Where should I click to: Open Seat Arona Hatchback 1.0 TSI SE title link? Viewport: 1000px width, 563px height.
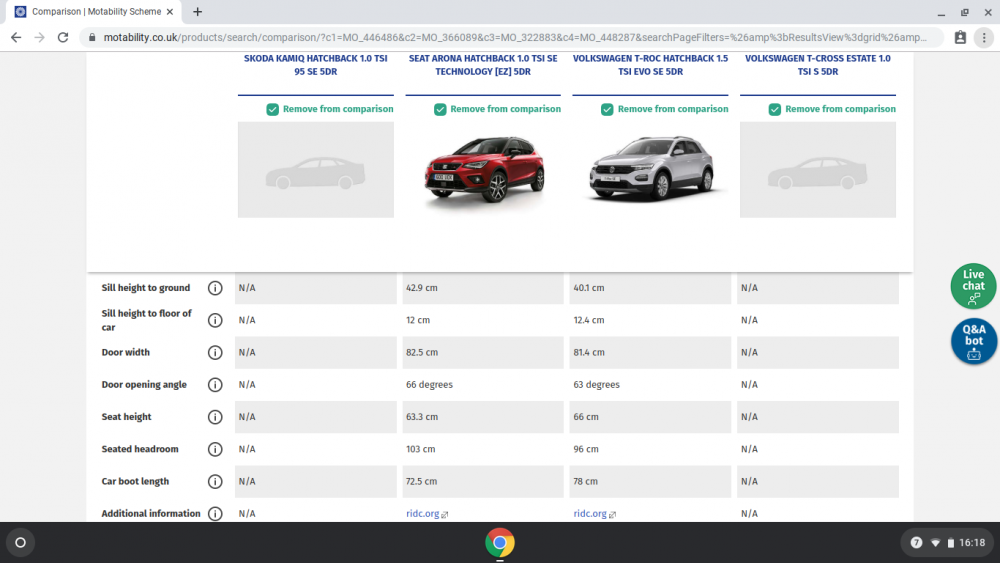click(483, 65)
